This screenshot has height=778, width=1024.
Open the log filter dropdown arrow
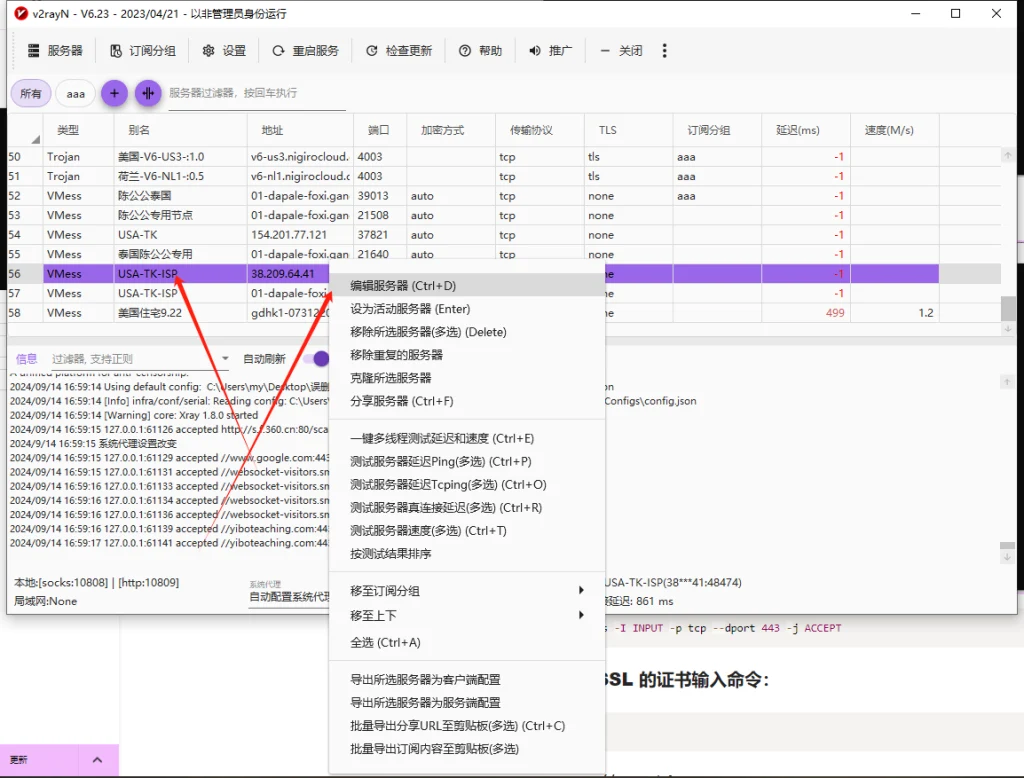[x=225, y=358]
